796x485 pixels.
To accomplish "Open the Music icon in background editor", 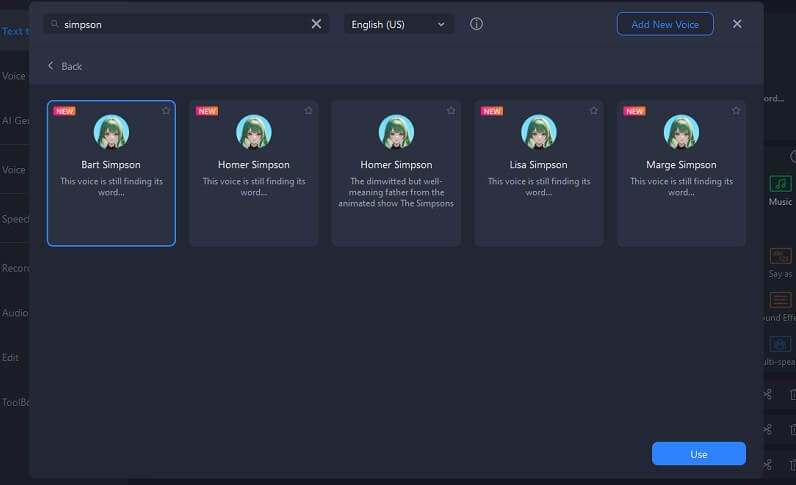I will click(x=780, y=183).
